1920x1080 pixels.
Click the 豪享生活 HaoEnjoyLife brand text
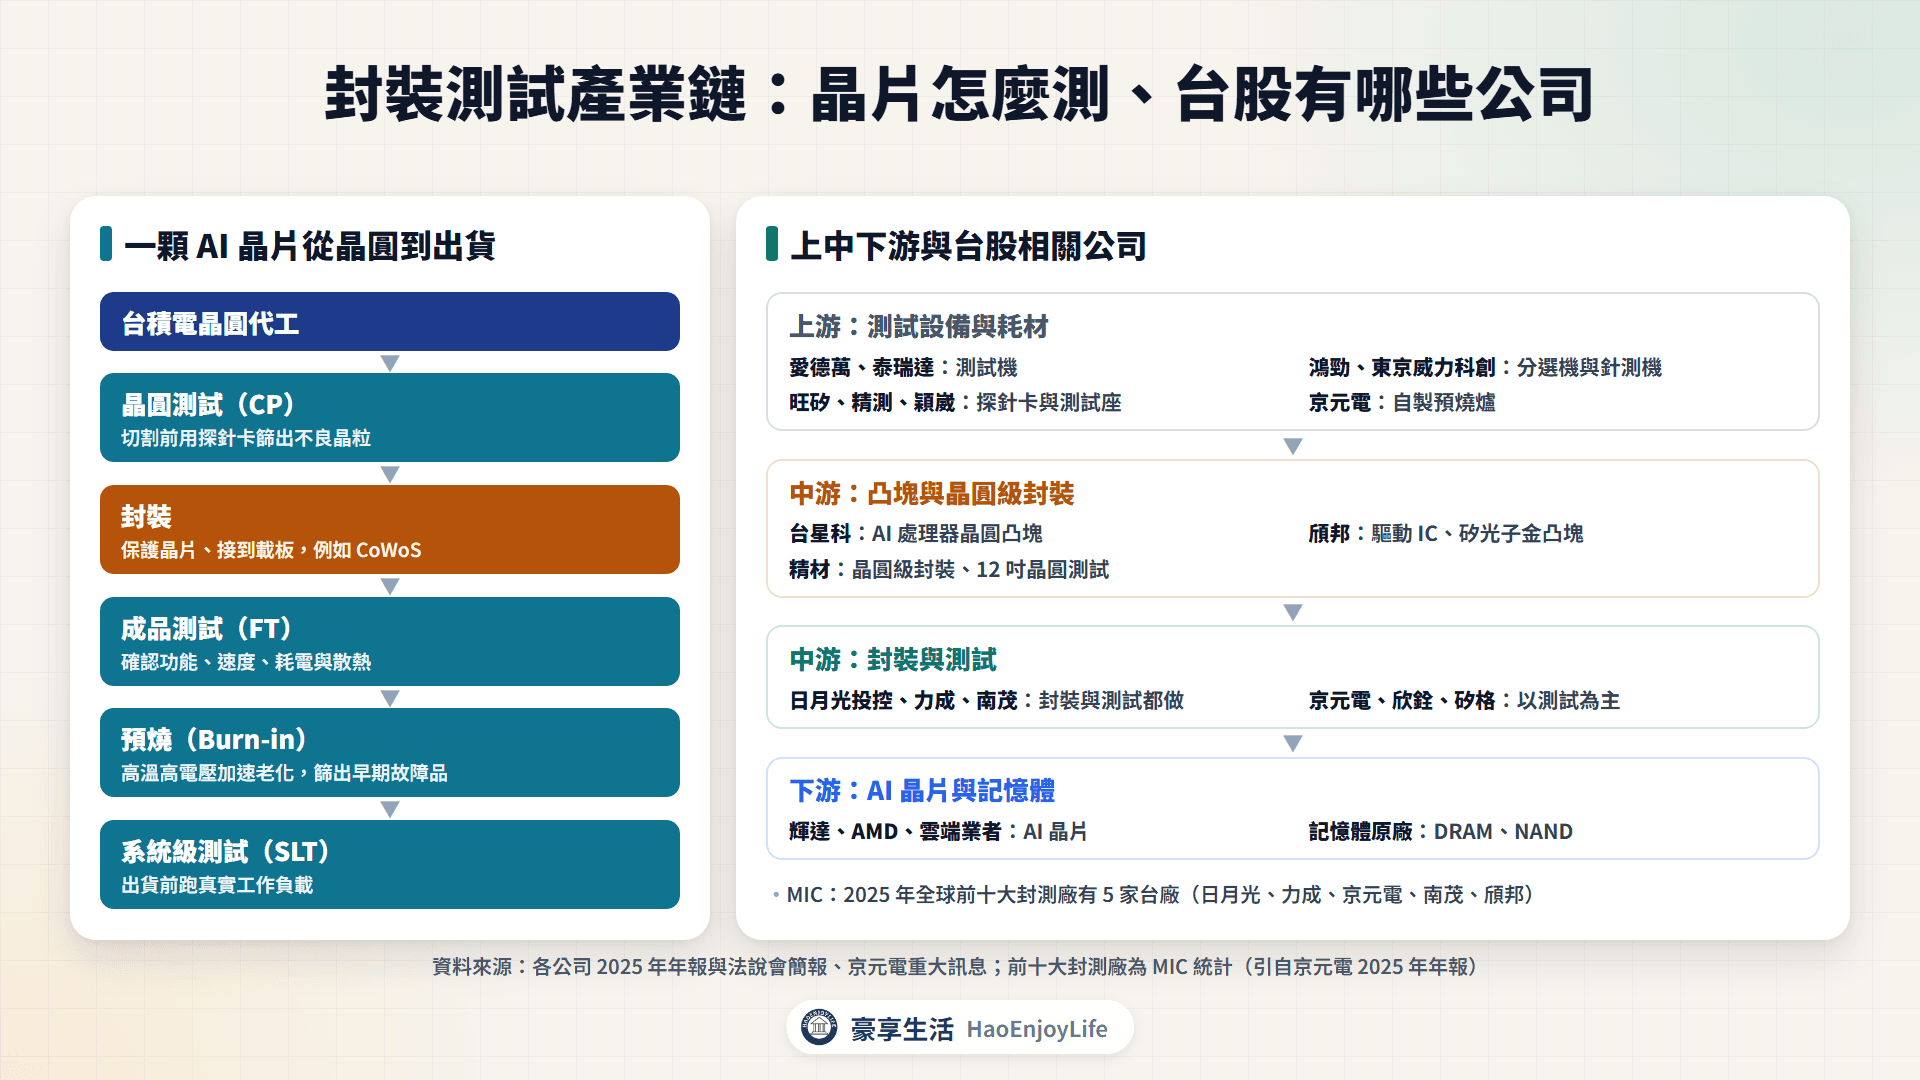979,1028
